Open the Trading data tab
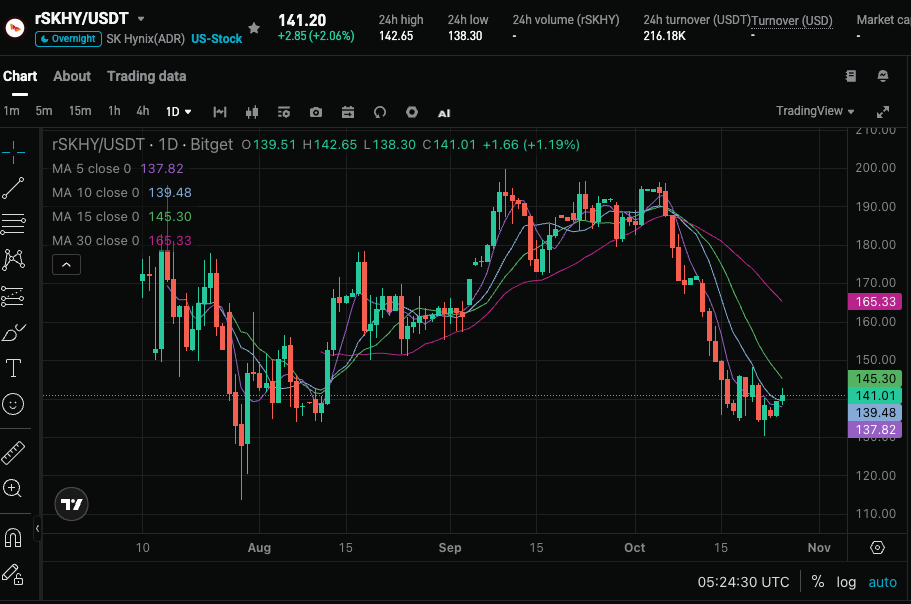911x604 pixels. (x=146, y=76)
